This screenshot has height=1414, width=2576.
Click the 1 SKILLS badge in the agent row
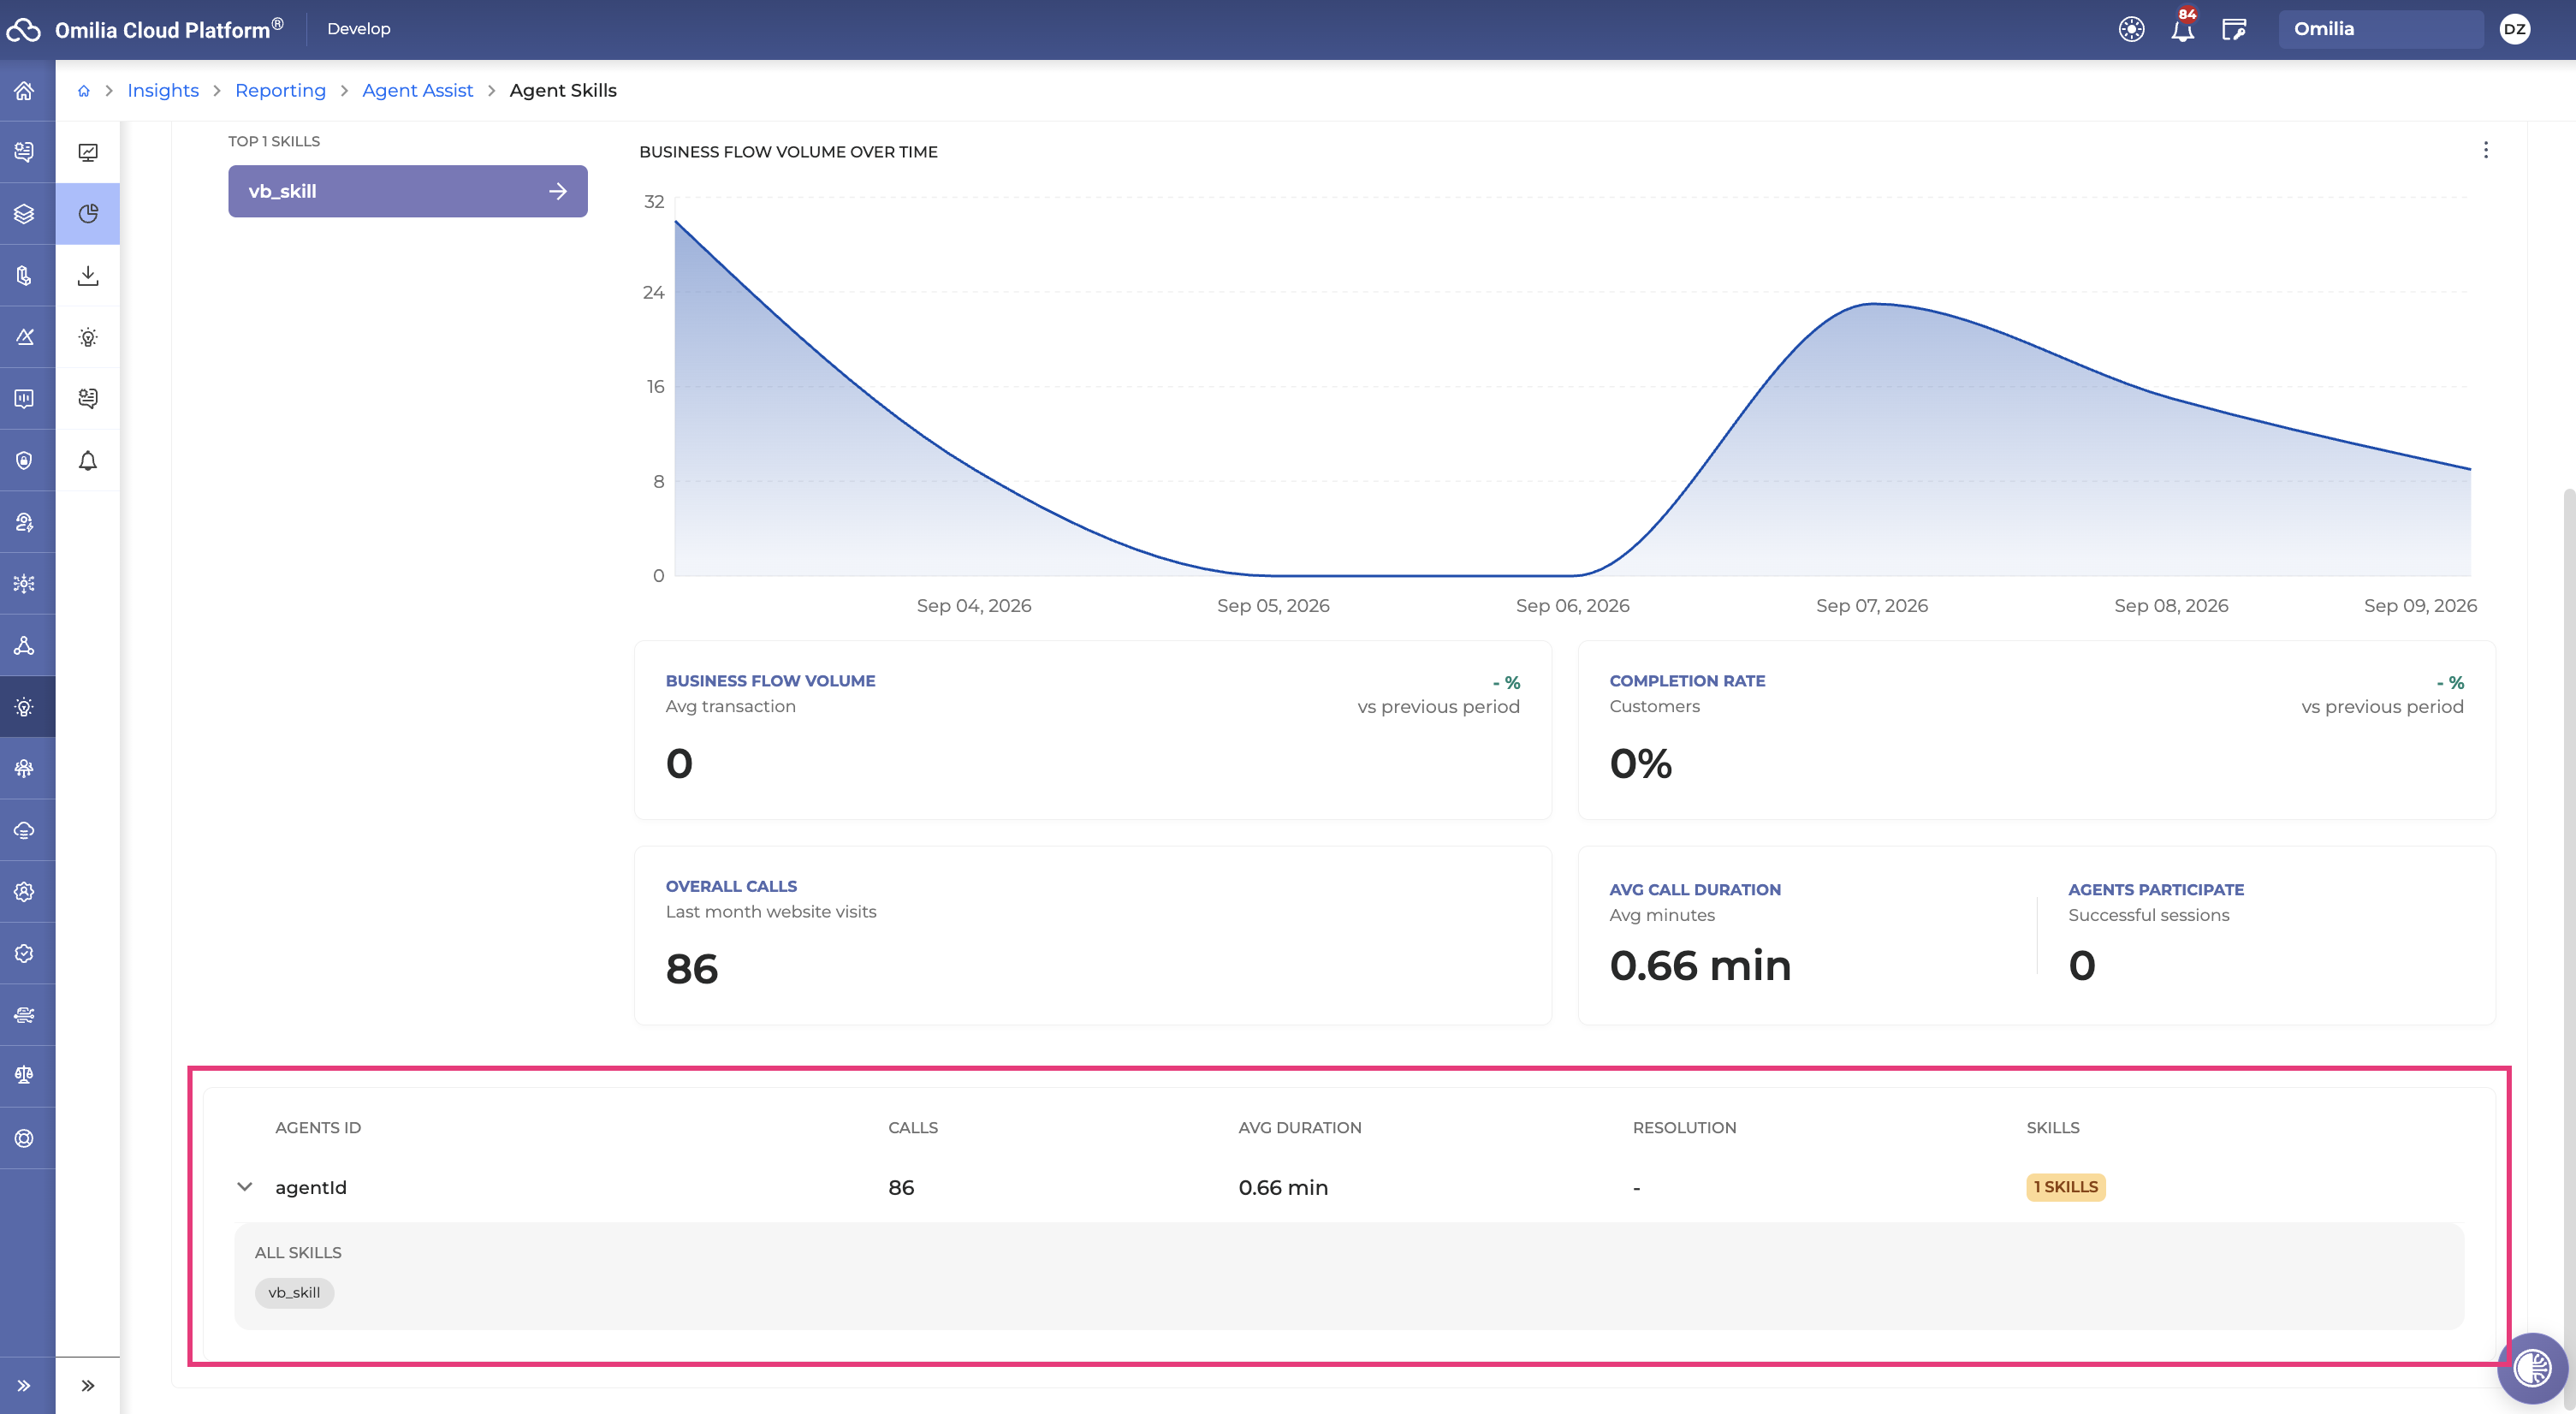pos(2065,1187)
